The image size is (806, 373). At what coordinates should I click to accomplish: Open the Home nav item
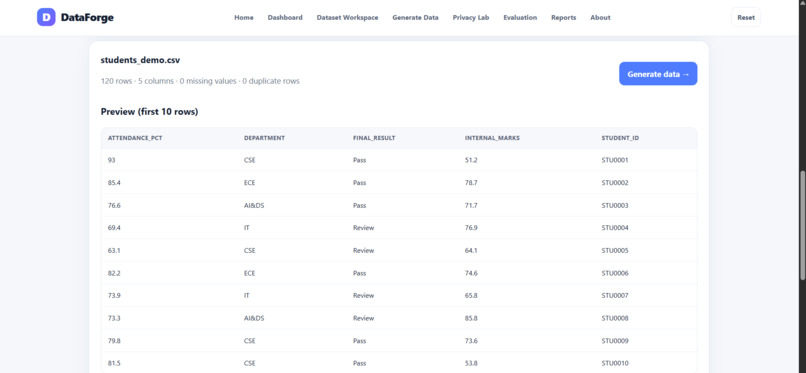(244, 17)
